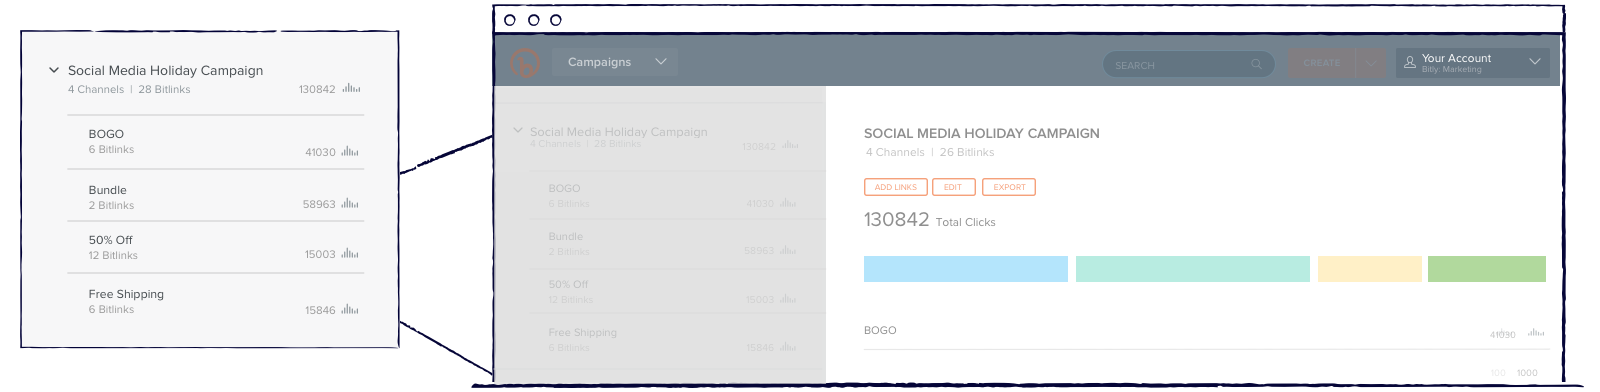Viewport: 1600px width, 392px height.
Task: Click the EDIT button
Action: (x=953, y=187)
